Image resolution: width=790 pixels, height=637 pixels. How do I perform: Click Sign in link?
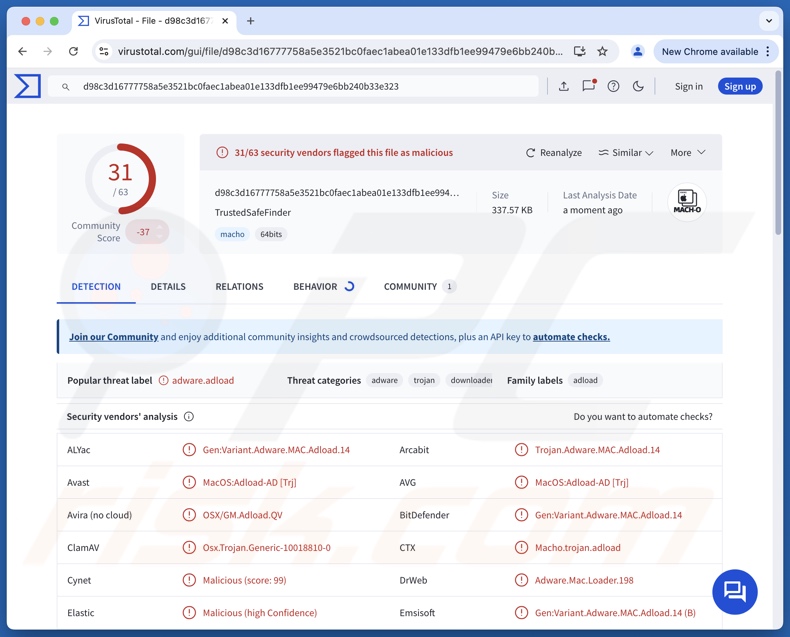(689, 86)
